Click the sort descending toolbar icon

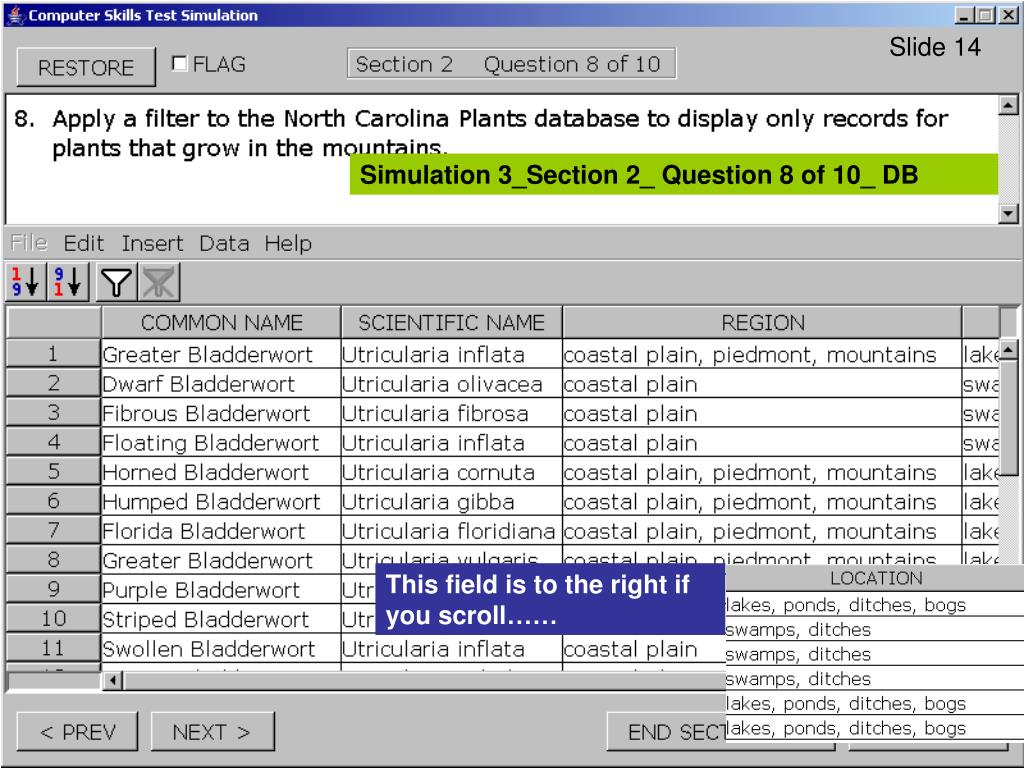point(68,281)
